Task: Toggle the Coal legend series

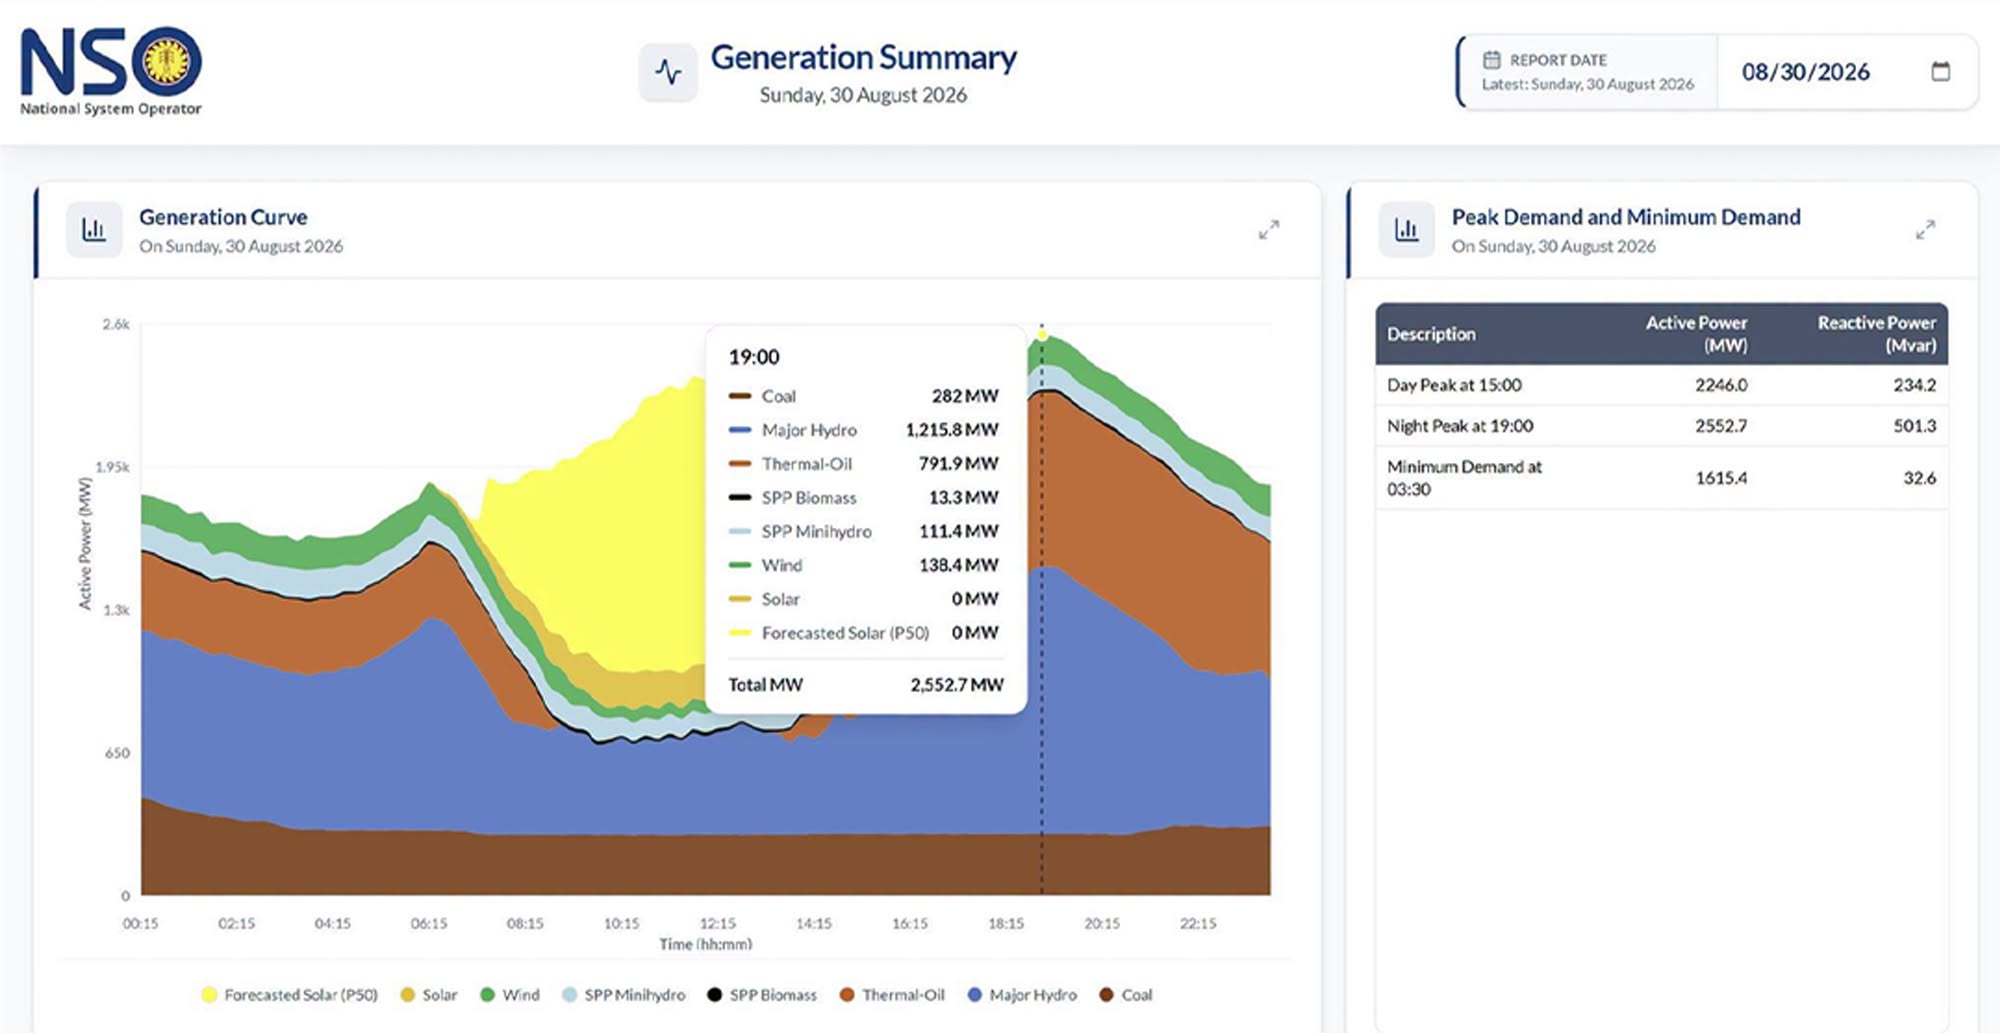Action: coord(1126,995)
